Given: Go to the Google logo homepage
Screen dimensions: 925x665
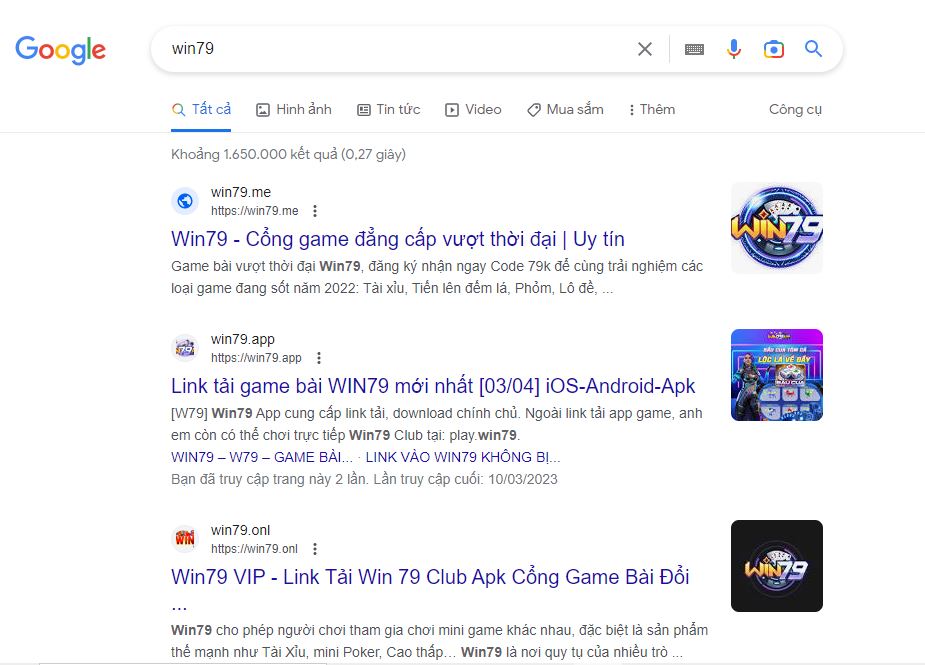Looking at the screenshot, I should (60, 50).
